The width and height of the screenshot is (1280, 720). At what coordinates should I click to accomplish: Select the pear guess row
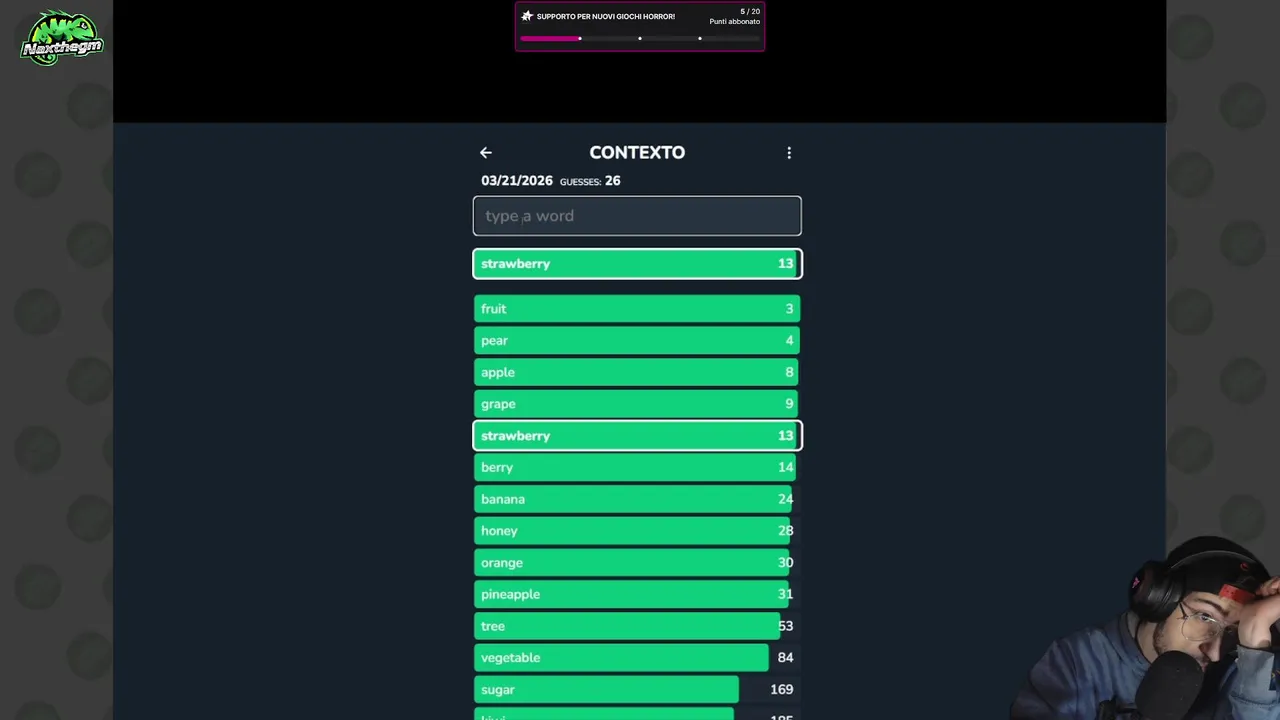[637, 341]
